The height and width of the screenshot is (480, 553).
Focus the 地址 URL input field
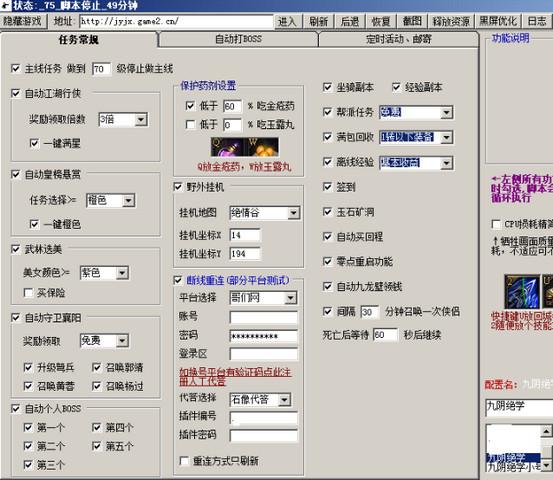[176, 21]
